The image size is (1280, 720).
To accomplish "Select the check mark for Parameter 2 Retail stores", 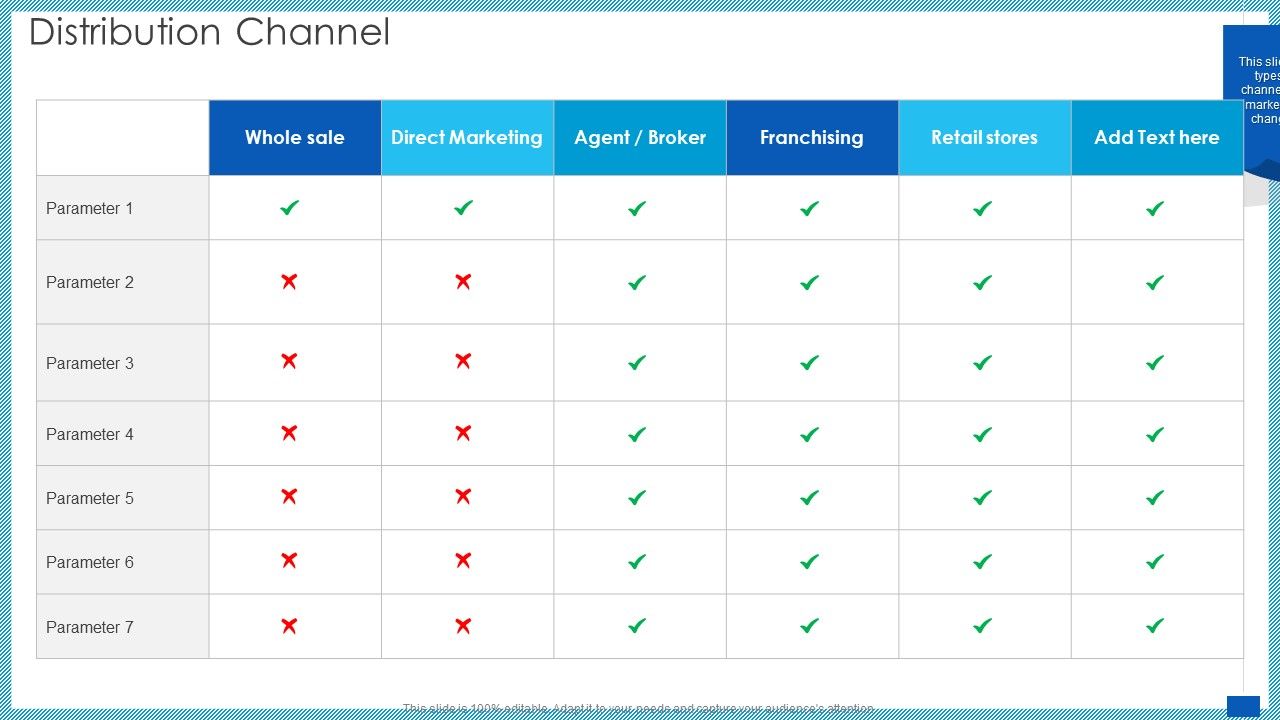I will point(983,283).
